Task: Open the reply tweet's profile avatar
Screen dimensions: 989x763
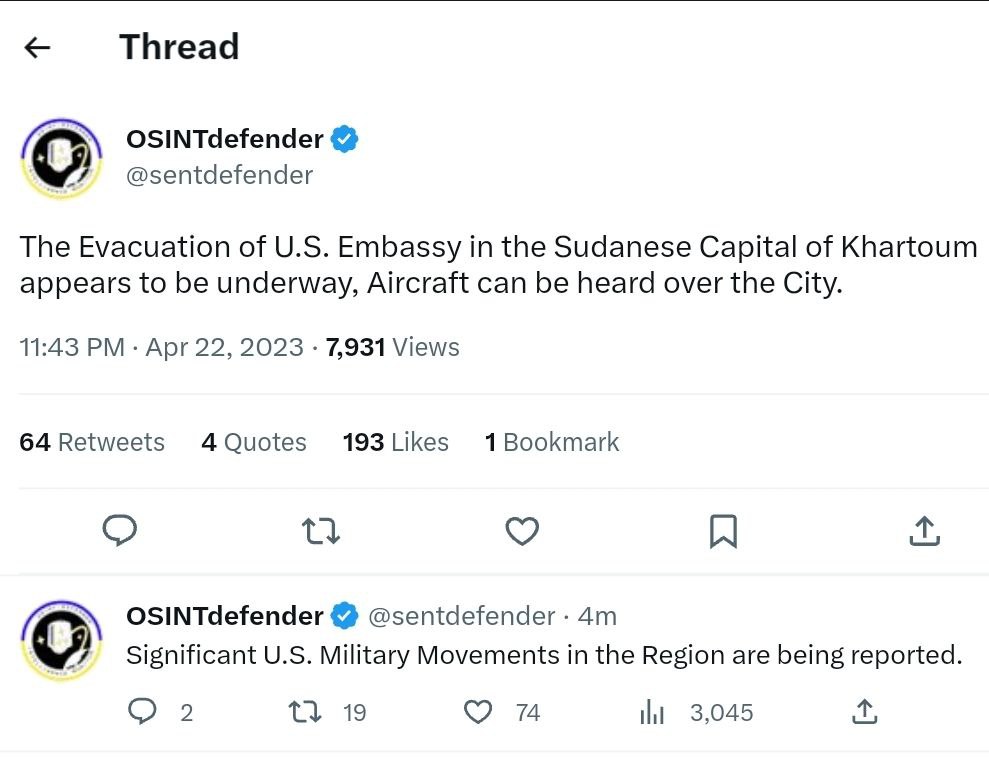Action: pos(61,640)
